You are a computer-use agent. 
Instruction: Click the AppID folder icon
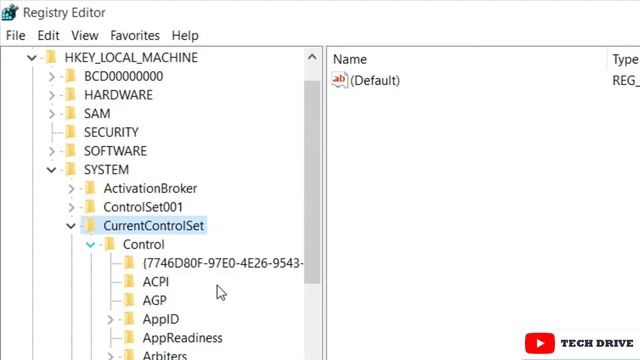(x=129, y=319)
